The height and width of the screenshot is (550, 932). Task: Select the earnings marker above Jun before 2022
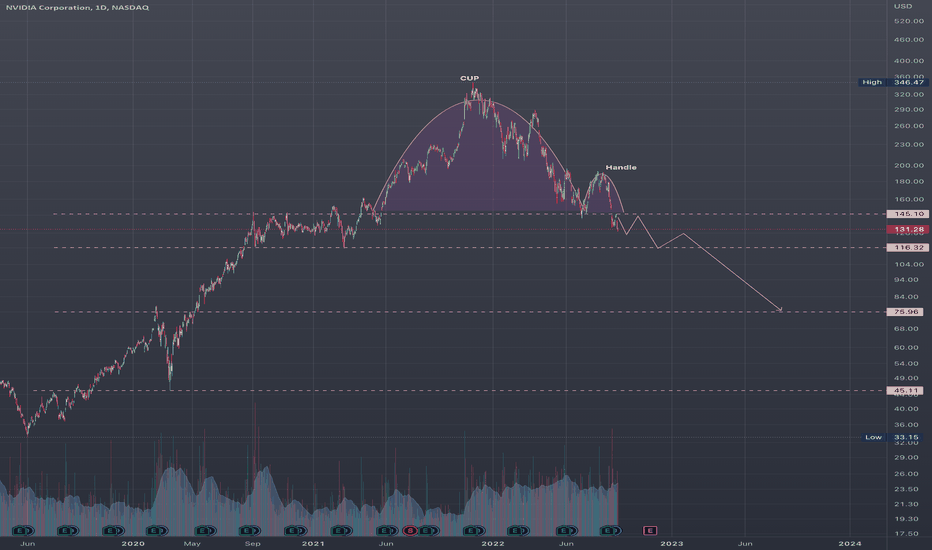[386, 530]
